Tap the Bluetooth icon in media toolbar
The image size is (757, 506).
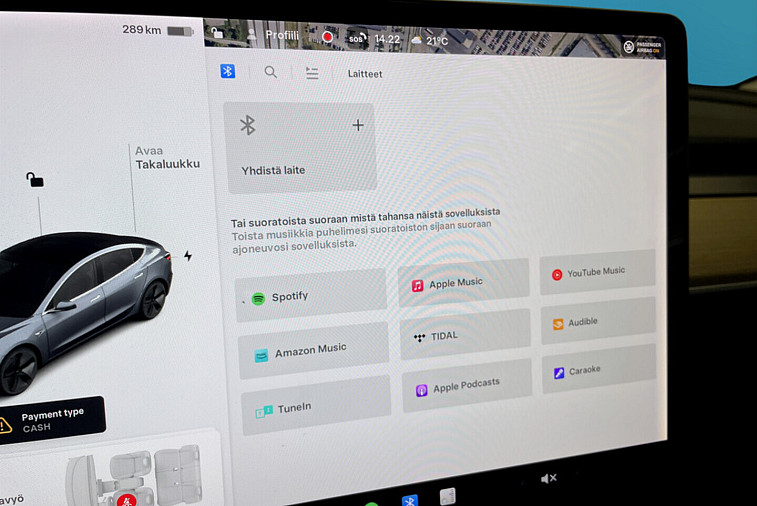[228, 71]
